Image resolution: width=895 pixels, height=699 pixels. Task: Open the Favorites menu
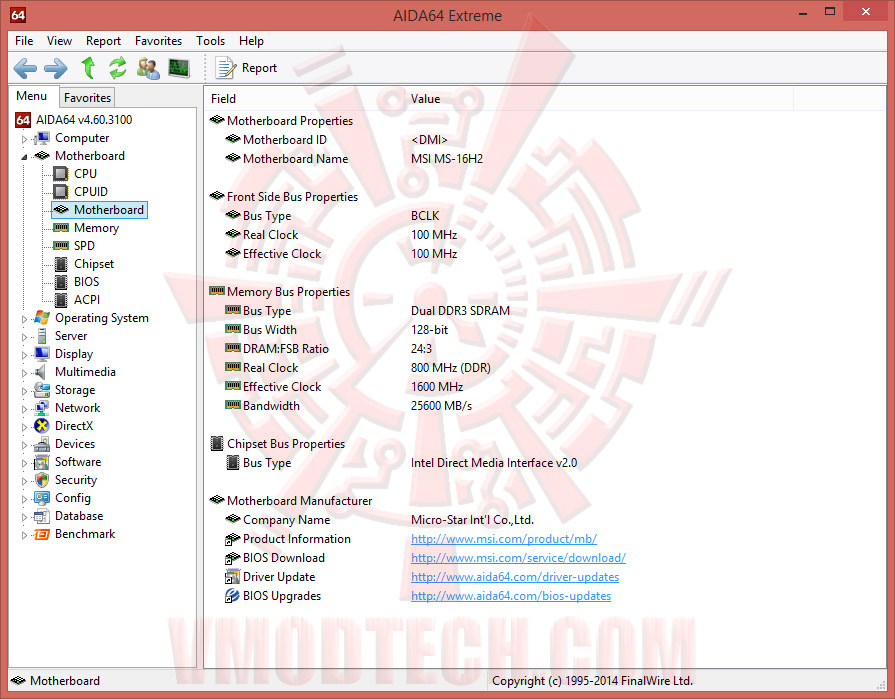[158, 41]
